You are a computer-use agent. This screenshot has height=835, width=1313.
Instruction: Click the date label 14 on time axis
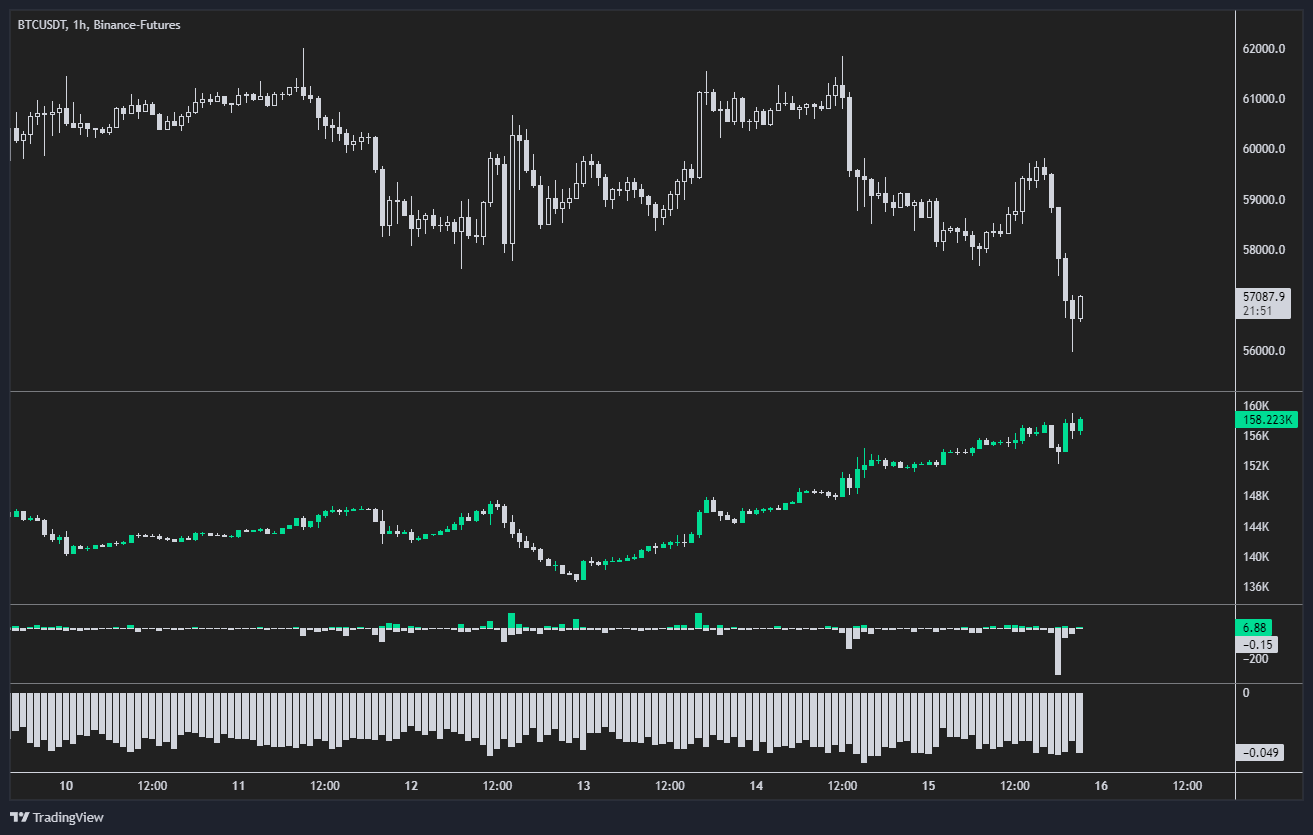756,786
